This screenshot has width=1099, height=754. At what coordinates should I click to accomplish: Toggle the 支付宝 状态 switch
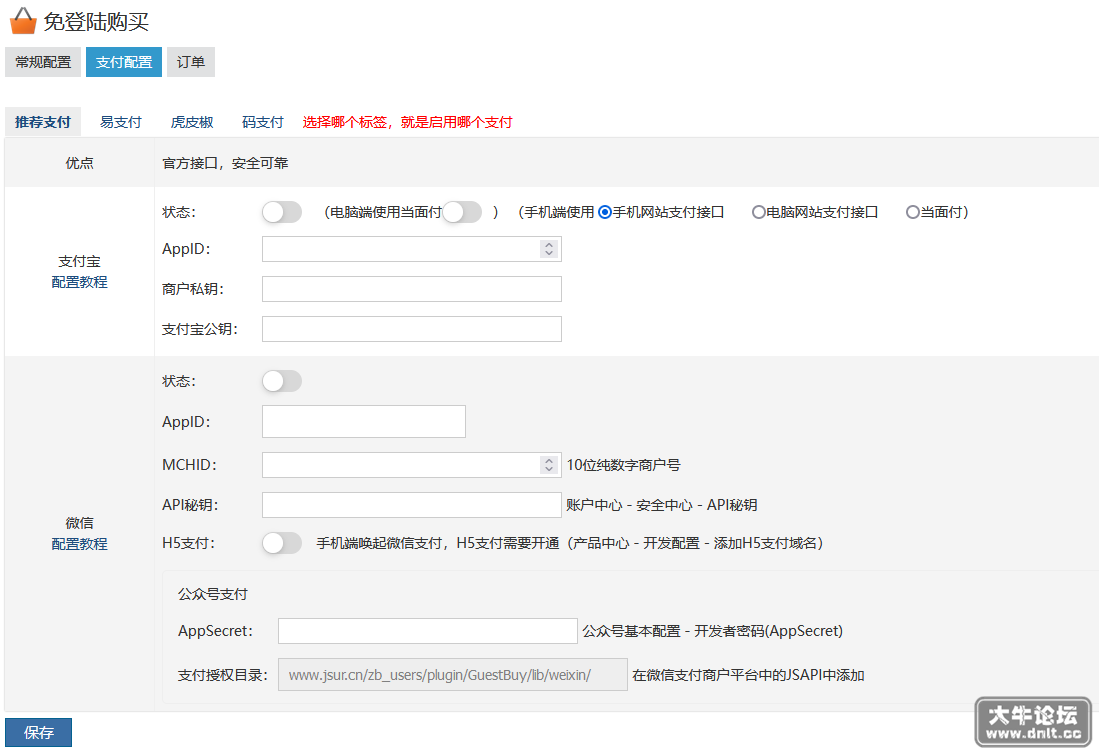pos(282,212)
